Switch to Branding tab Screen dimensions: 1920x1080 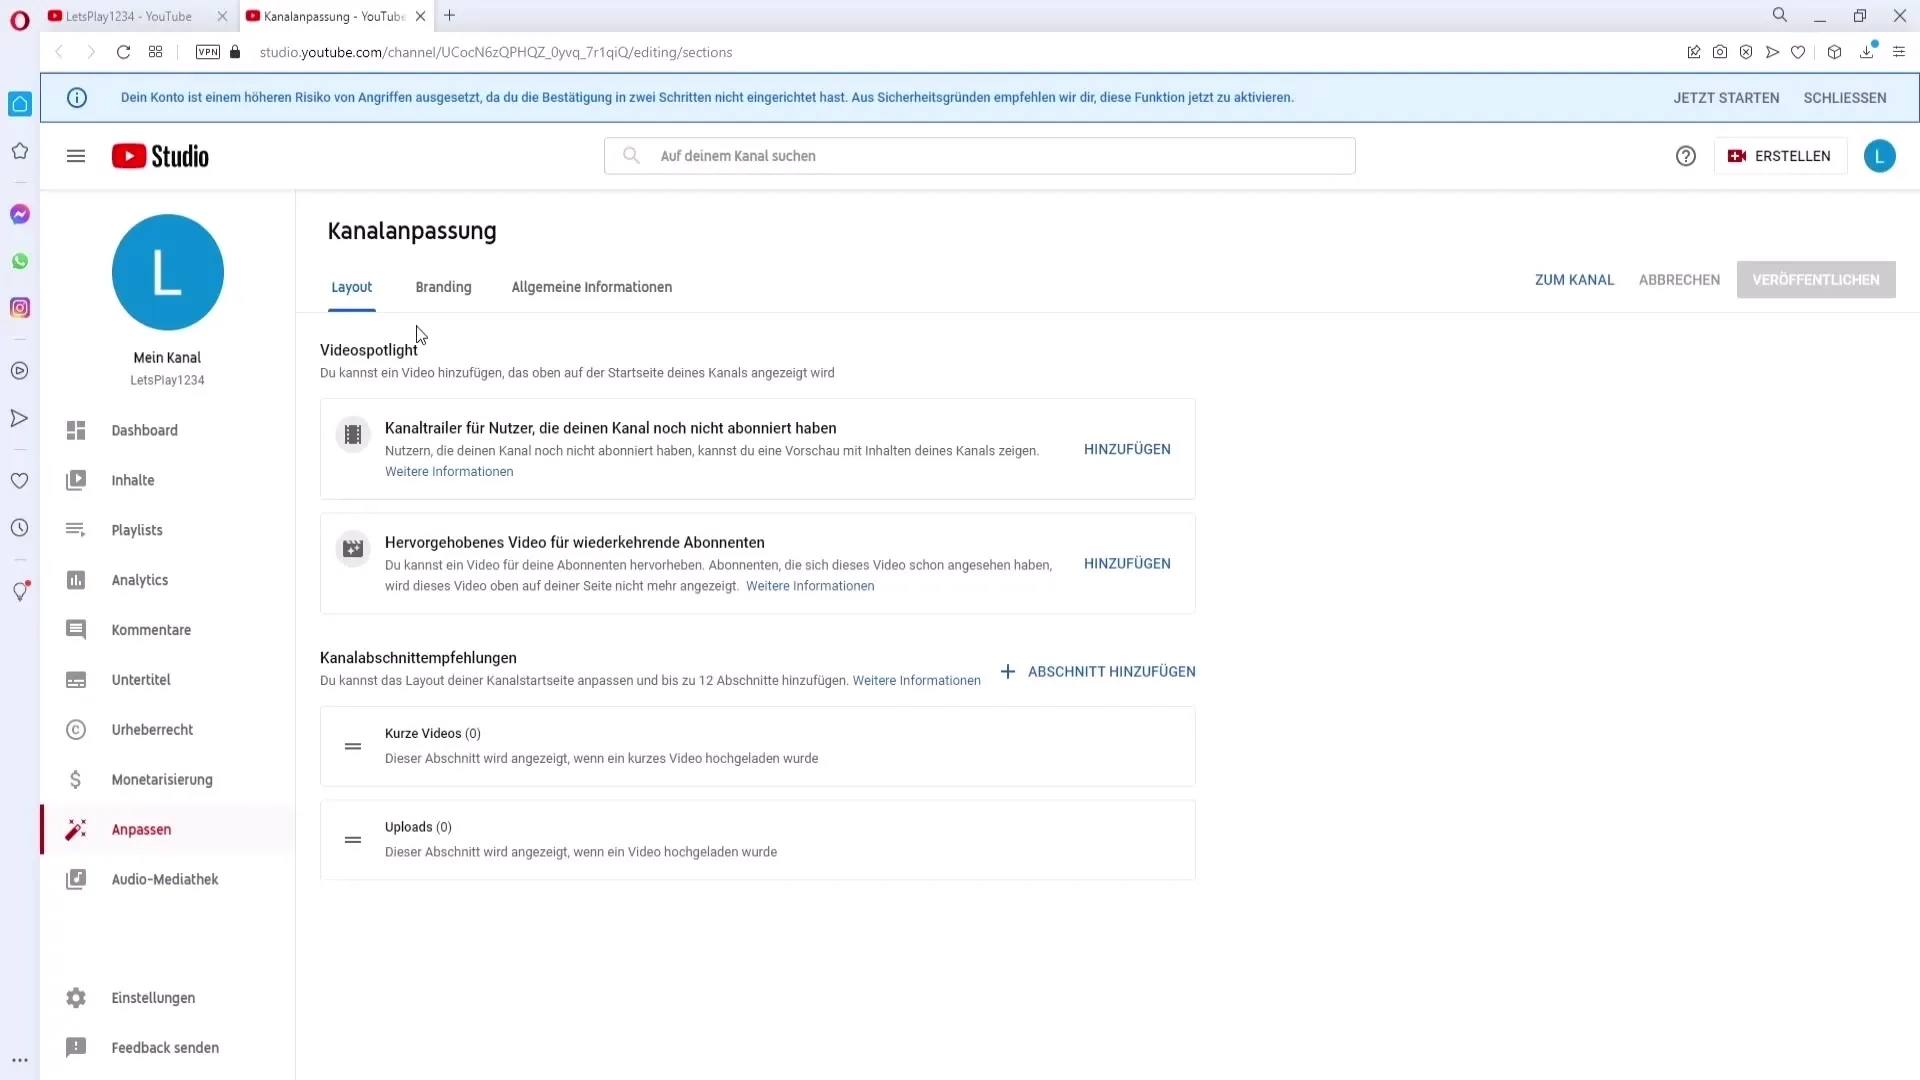pyautogui.click(x=443, y=286)
